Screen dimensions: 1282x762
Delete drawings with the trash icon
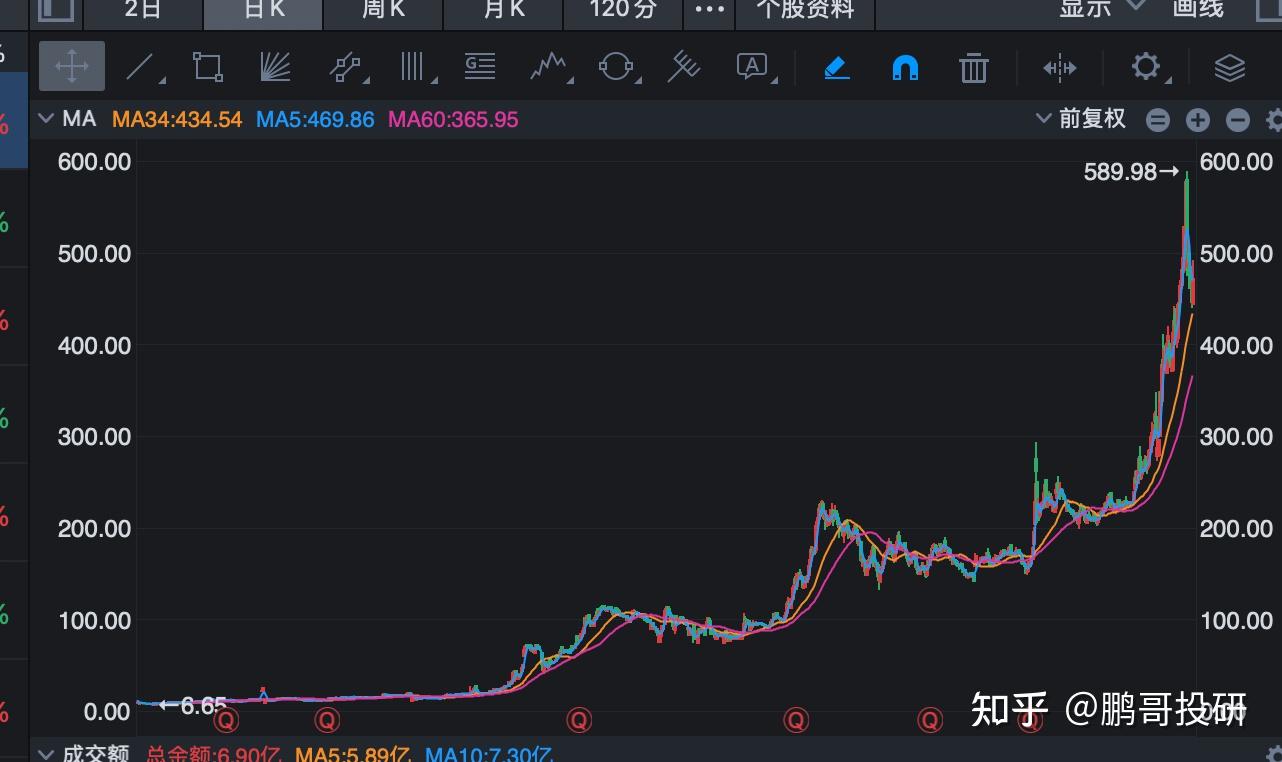973,66
